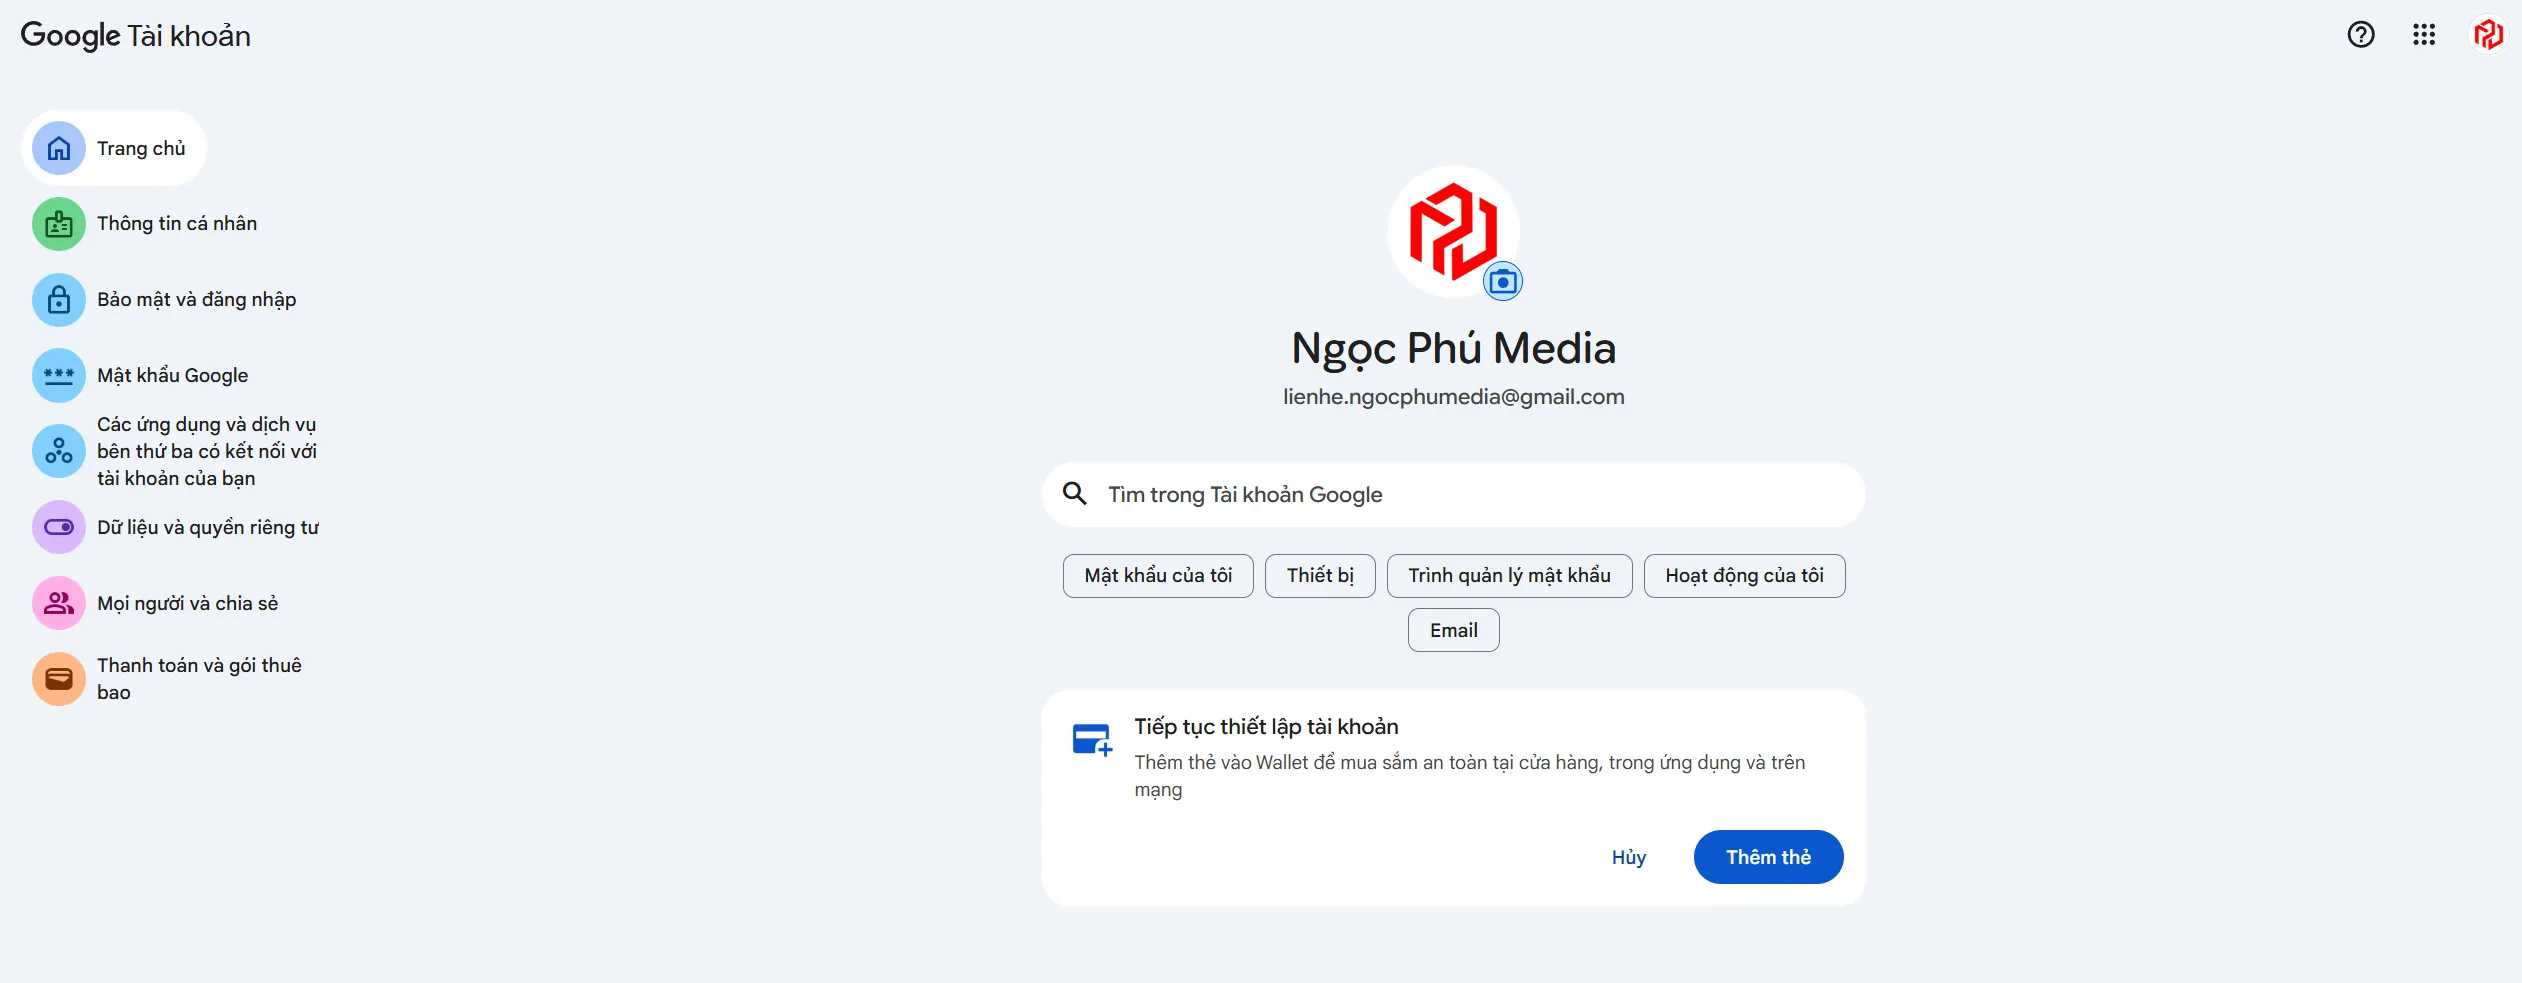Viewport: 2522px width, 983px height.
Task: Click the Email suggestion chip
Action: [1452, 629]
